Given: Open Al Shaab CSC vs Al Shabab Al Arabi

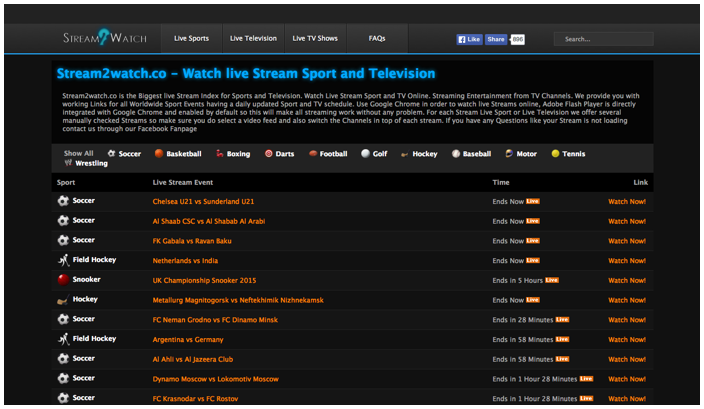Looking at the screenshot, I should [x=209, y=221].
